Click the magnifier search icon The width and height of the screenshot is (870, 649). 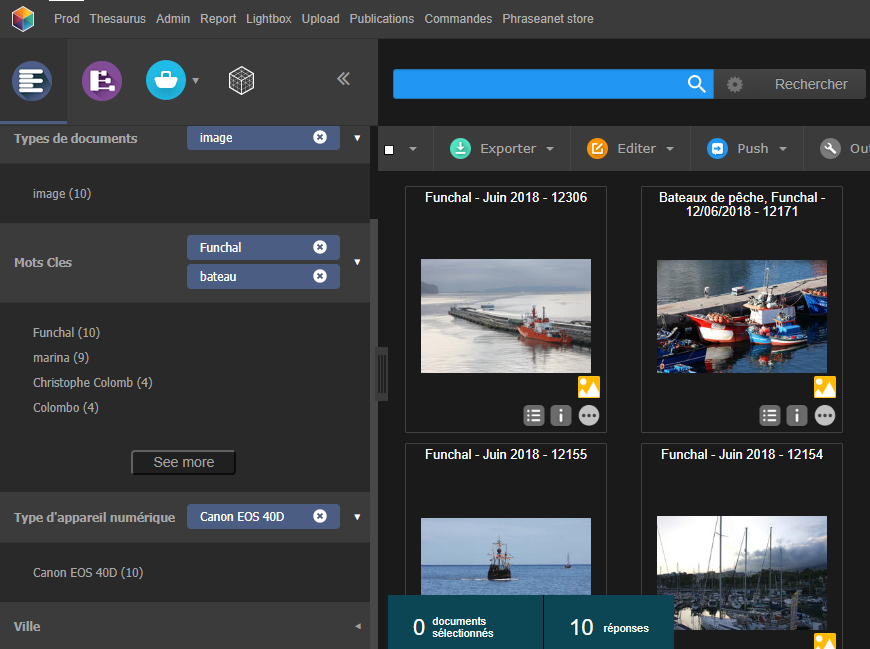click(697, 84)
